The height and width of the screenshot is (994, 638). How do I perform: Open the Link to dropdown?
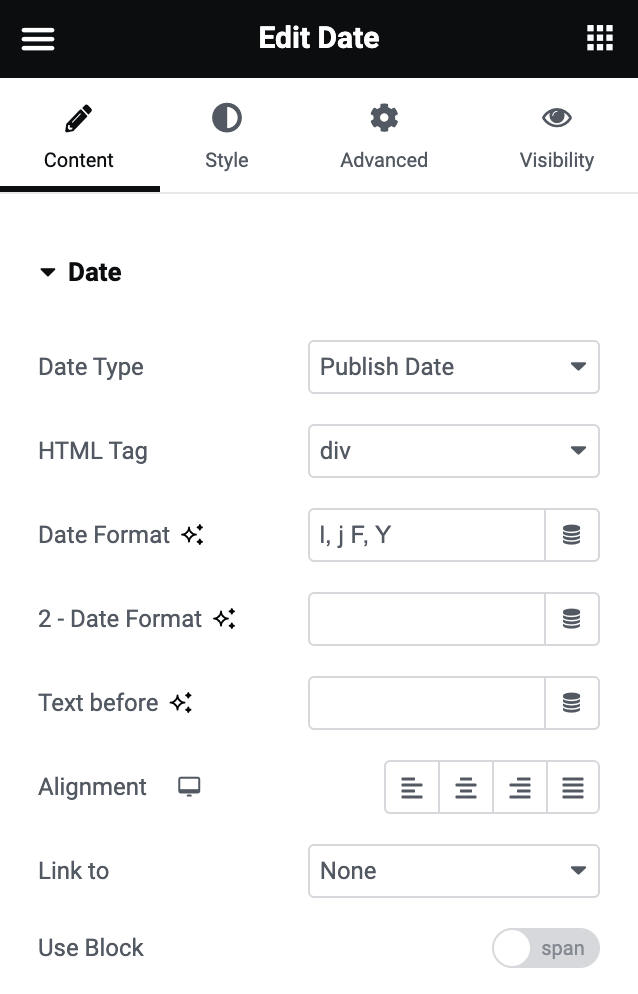(x=453, y=871)
